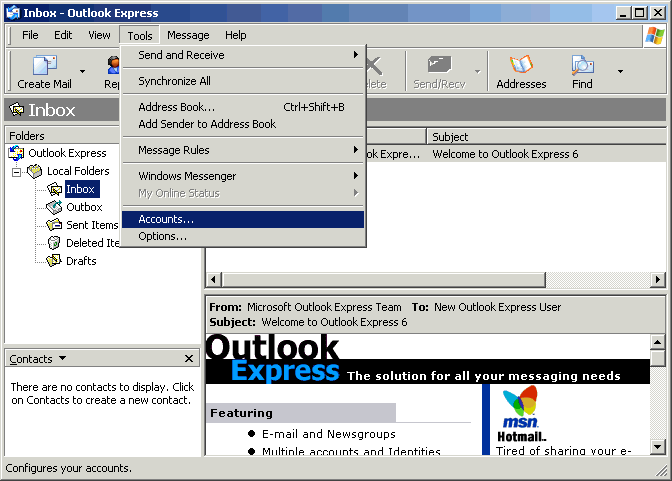Screen dimensions: 672x481
Task: Click the Featuring heading in the preview
Action: click(241, 413)
